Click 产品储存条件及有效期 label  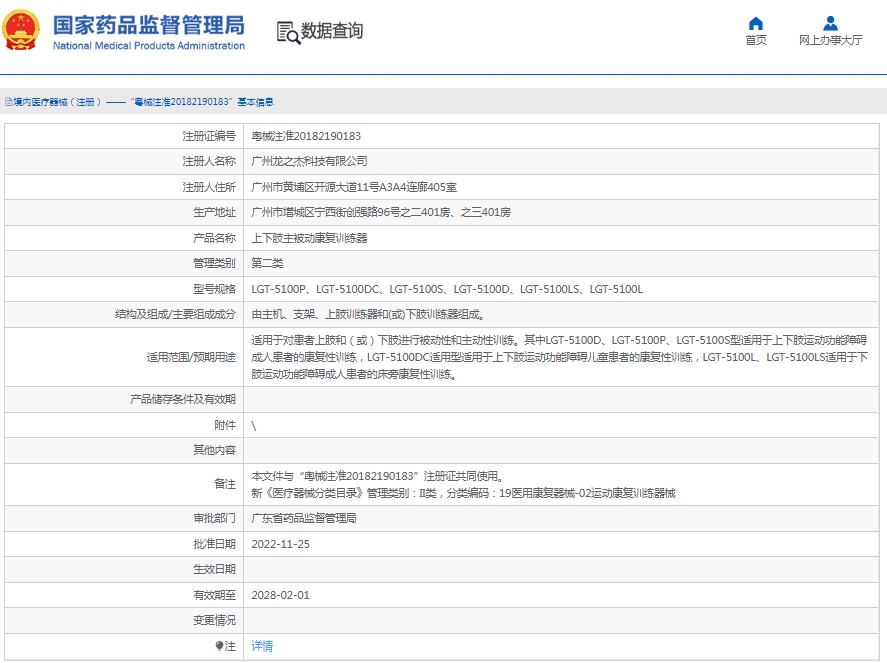click(x=183, y=399)
